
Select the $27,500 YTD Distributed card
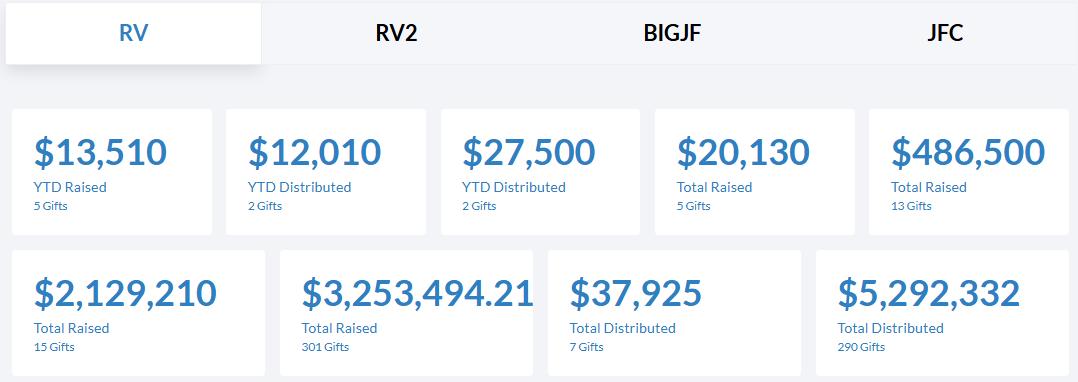[540, 172]
